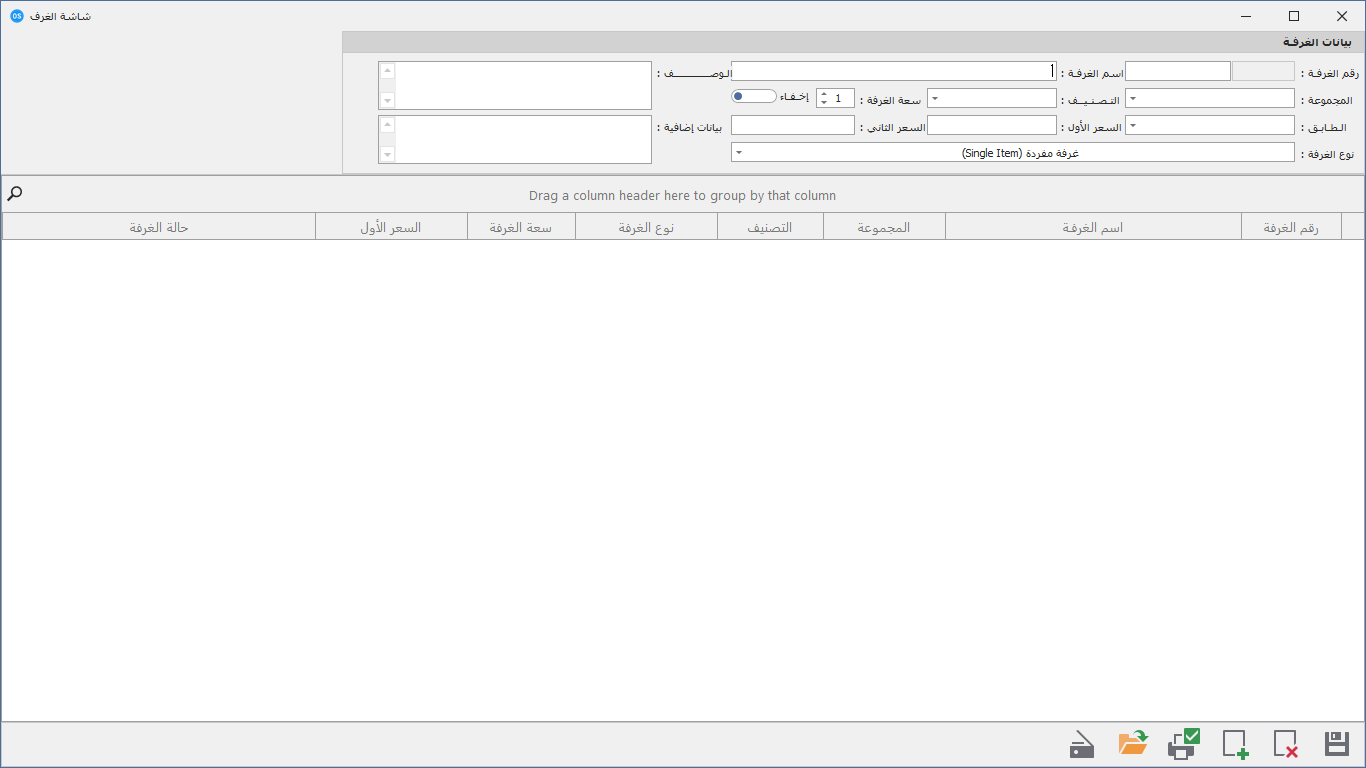Click the delete room icon with red X
Screen dimensions: 1366x768
click(x=1286, y=744)
